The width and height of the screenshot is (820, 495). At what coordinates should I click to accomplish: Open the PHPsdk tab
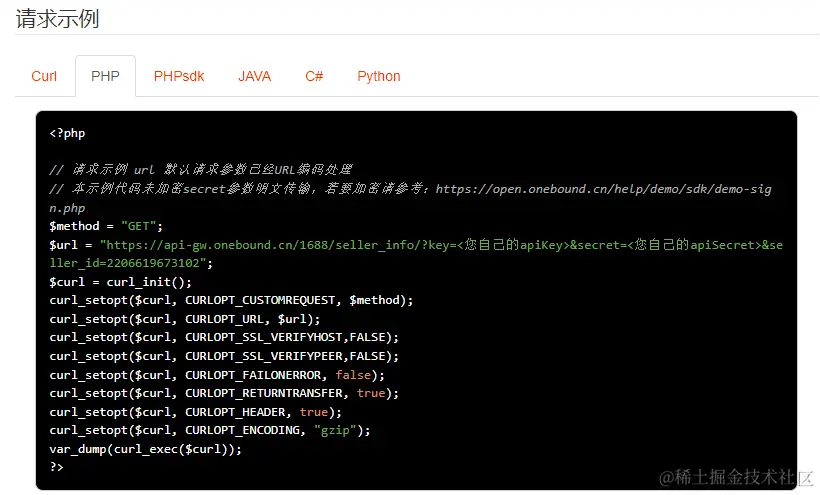tap(179, 76)
